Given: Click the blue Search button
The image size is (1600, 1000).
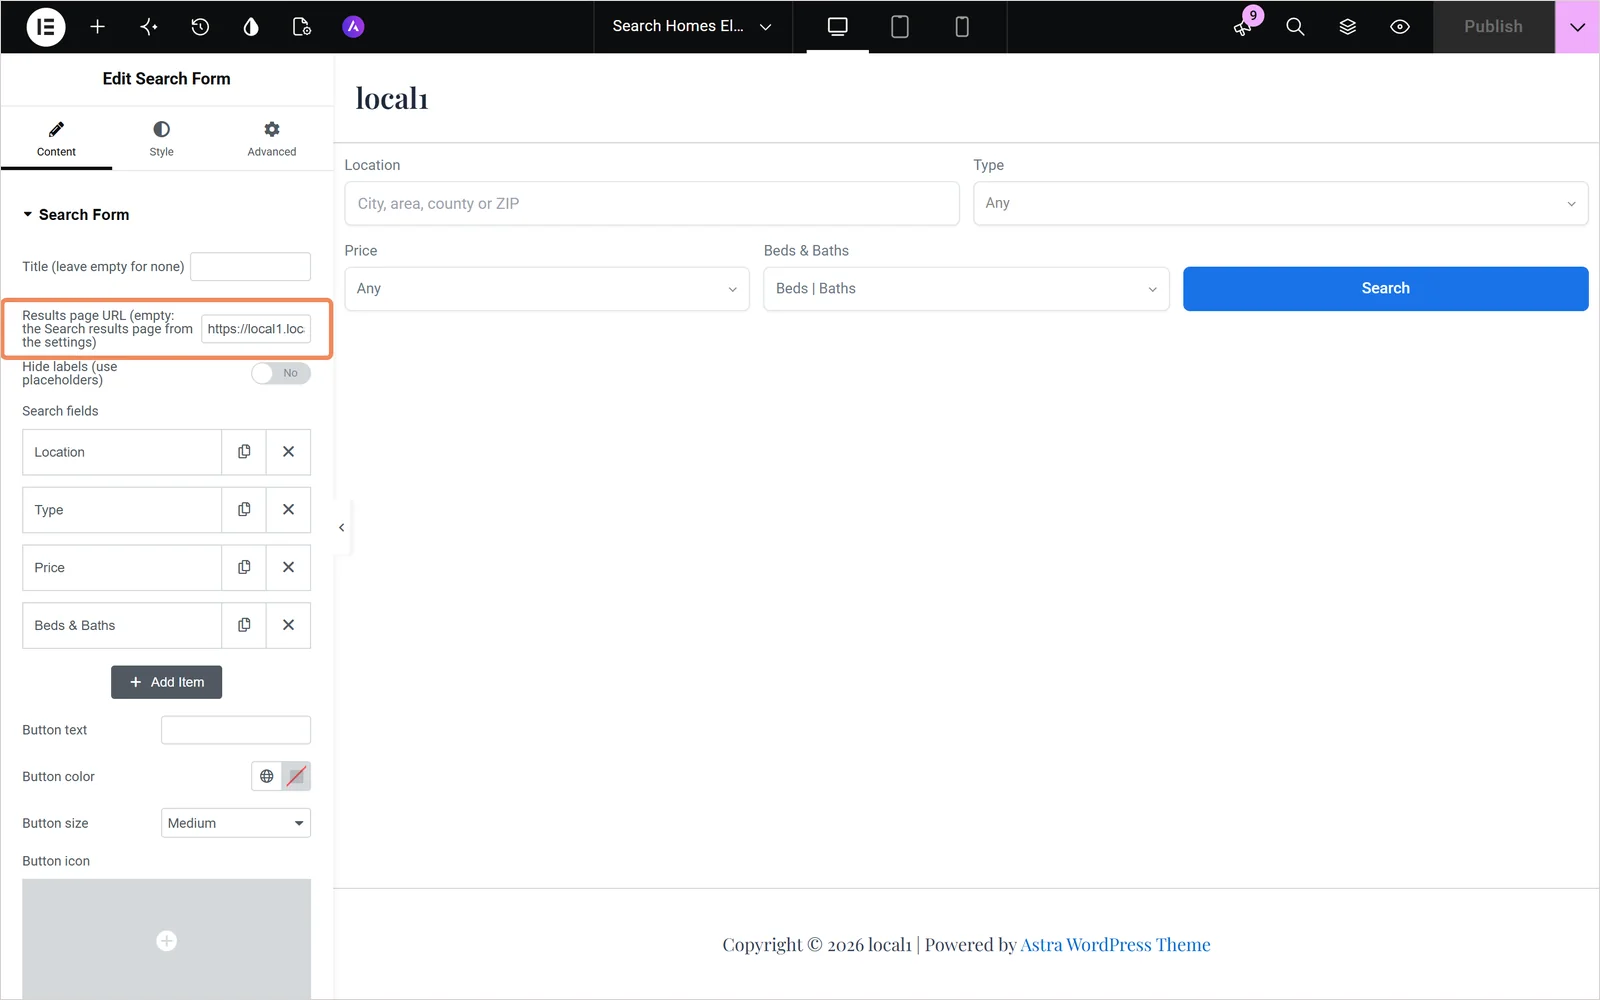Looking at the screenshot, I should pos(1385,289).
